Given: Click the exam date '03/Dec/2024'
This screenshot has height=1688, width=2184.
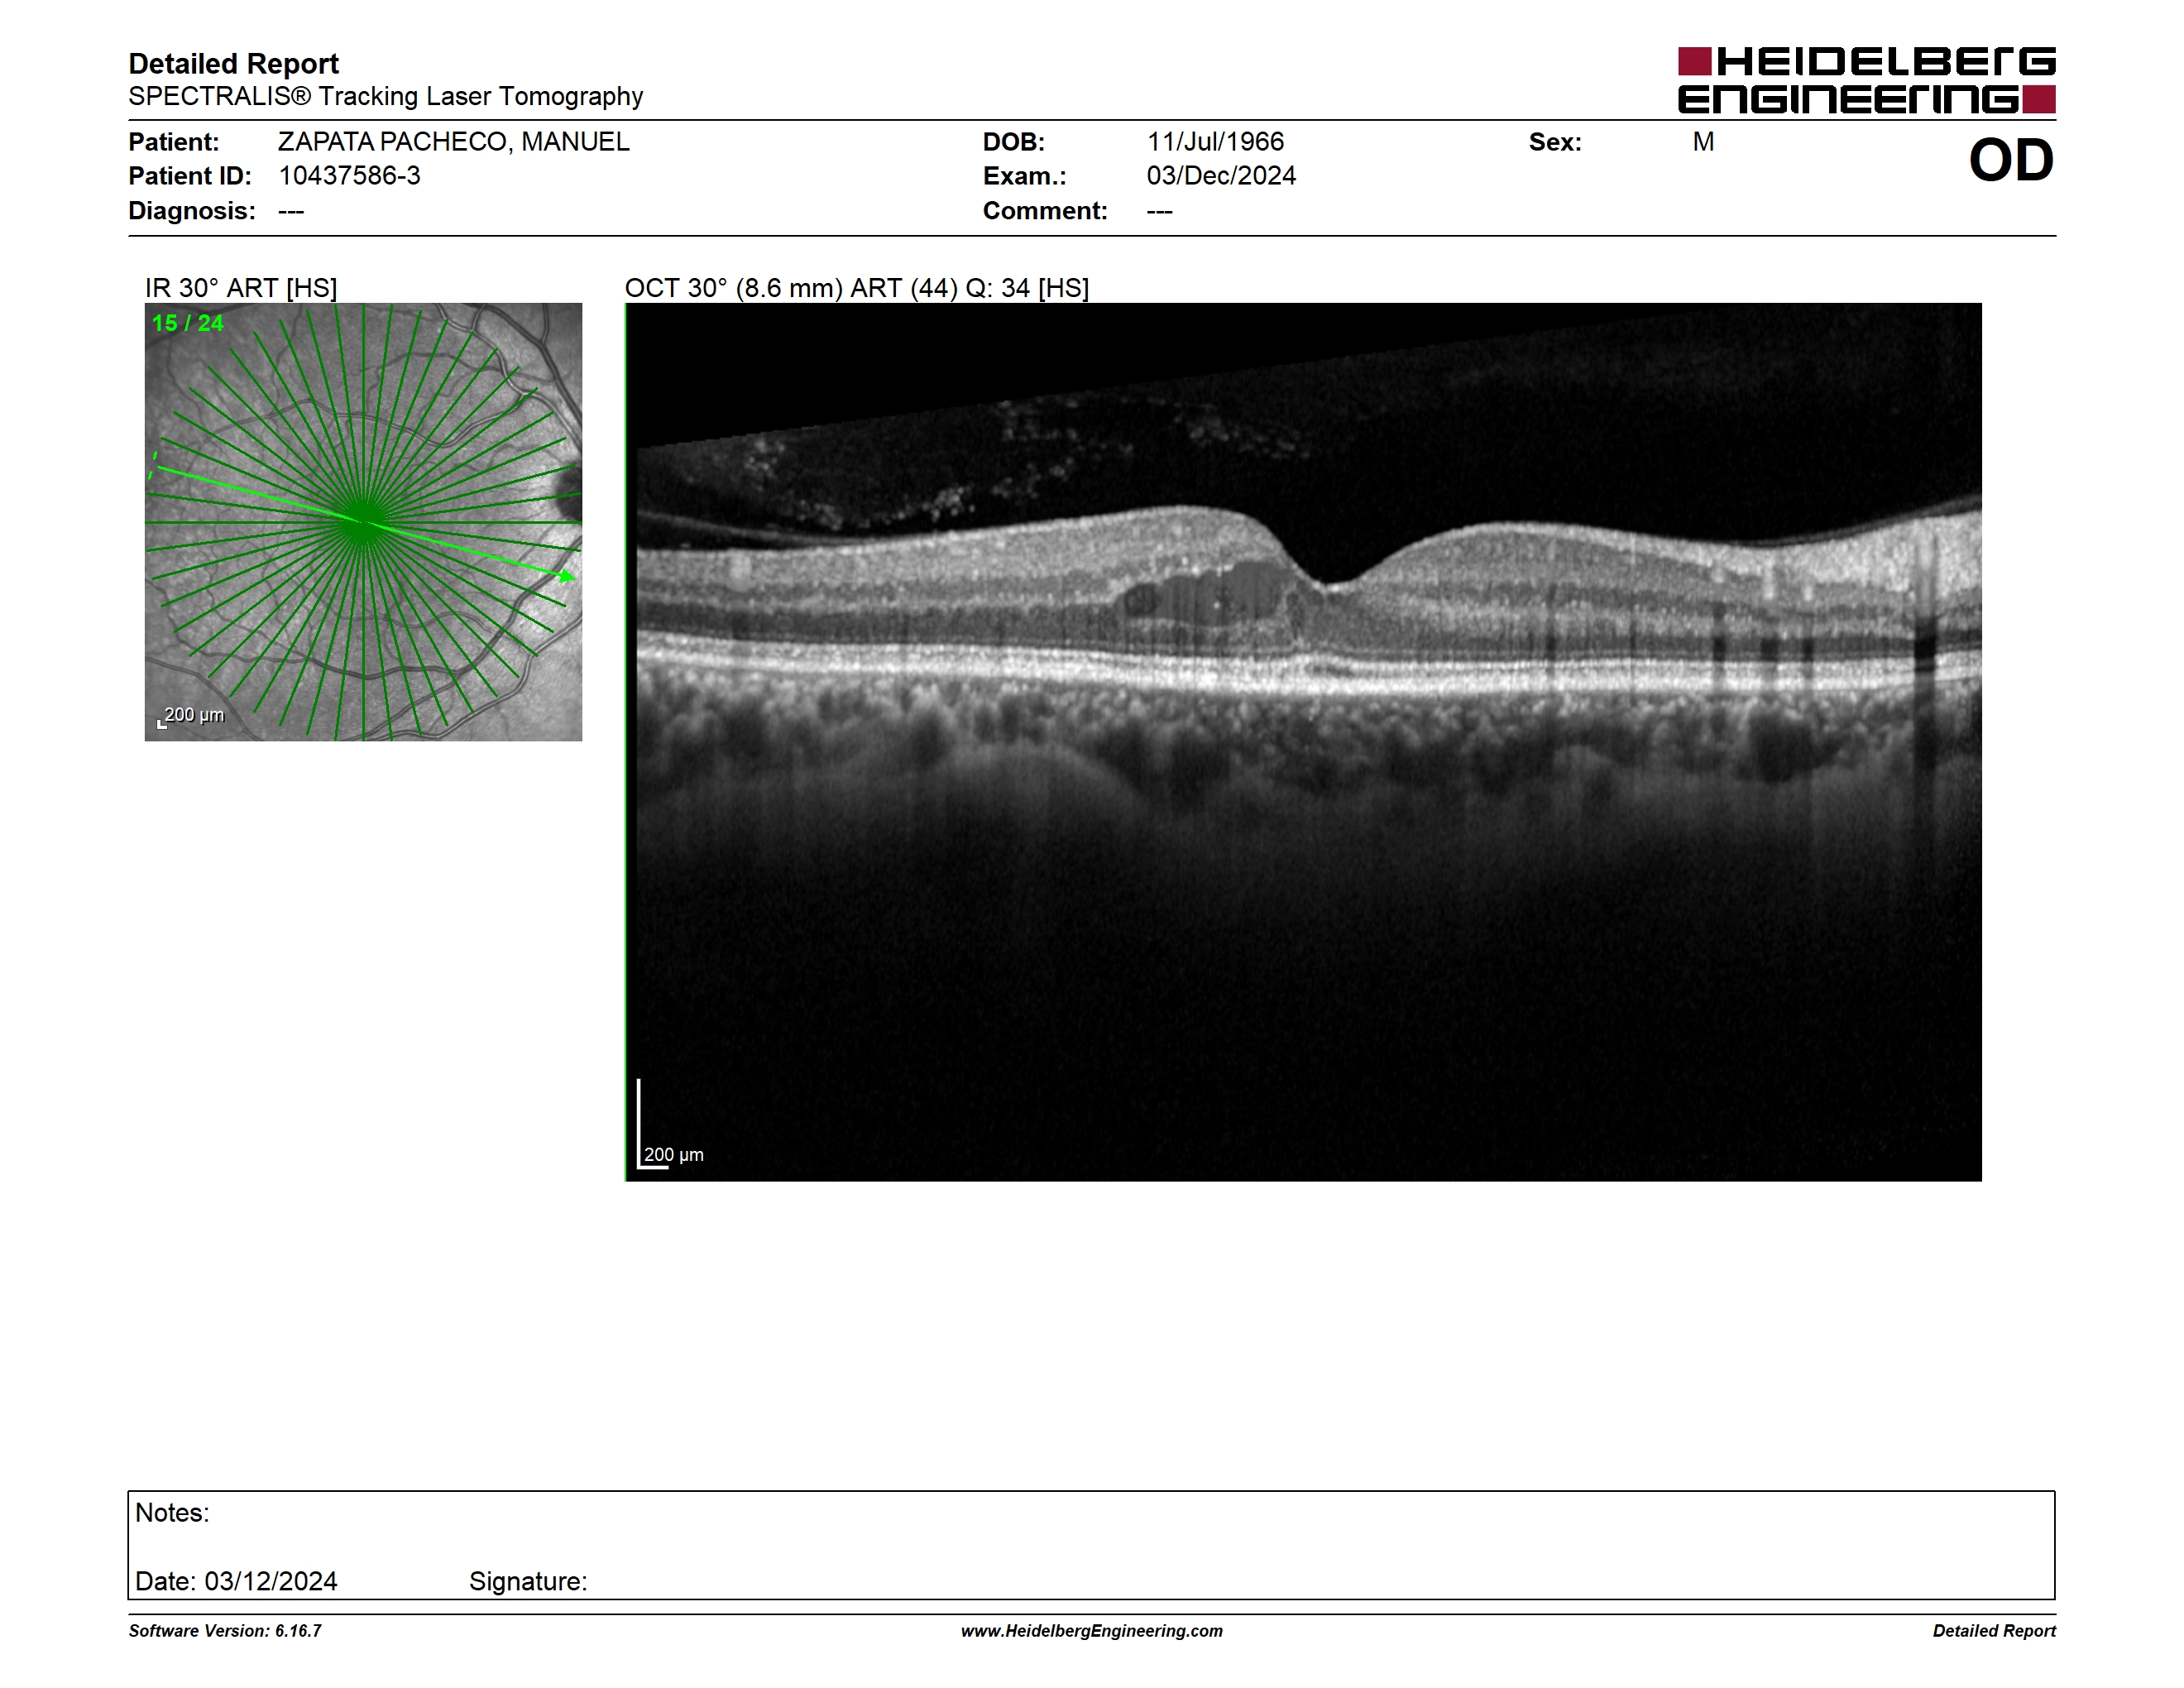Looking at the screenshot, I should point(1221,176).
